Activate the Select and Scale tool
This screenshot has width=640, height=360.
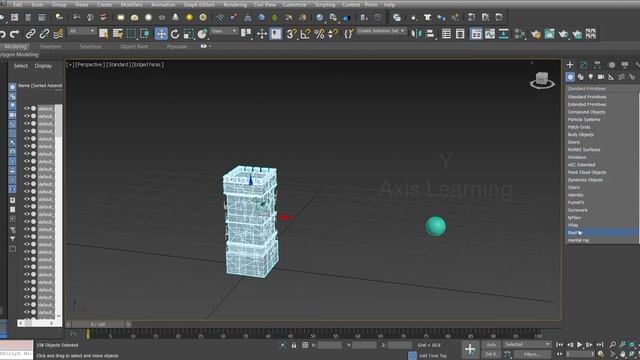pyautogui.click(x=189, y=34)
